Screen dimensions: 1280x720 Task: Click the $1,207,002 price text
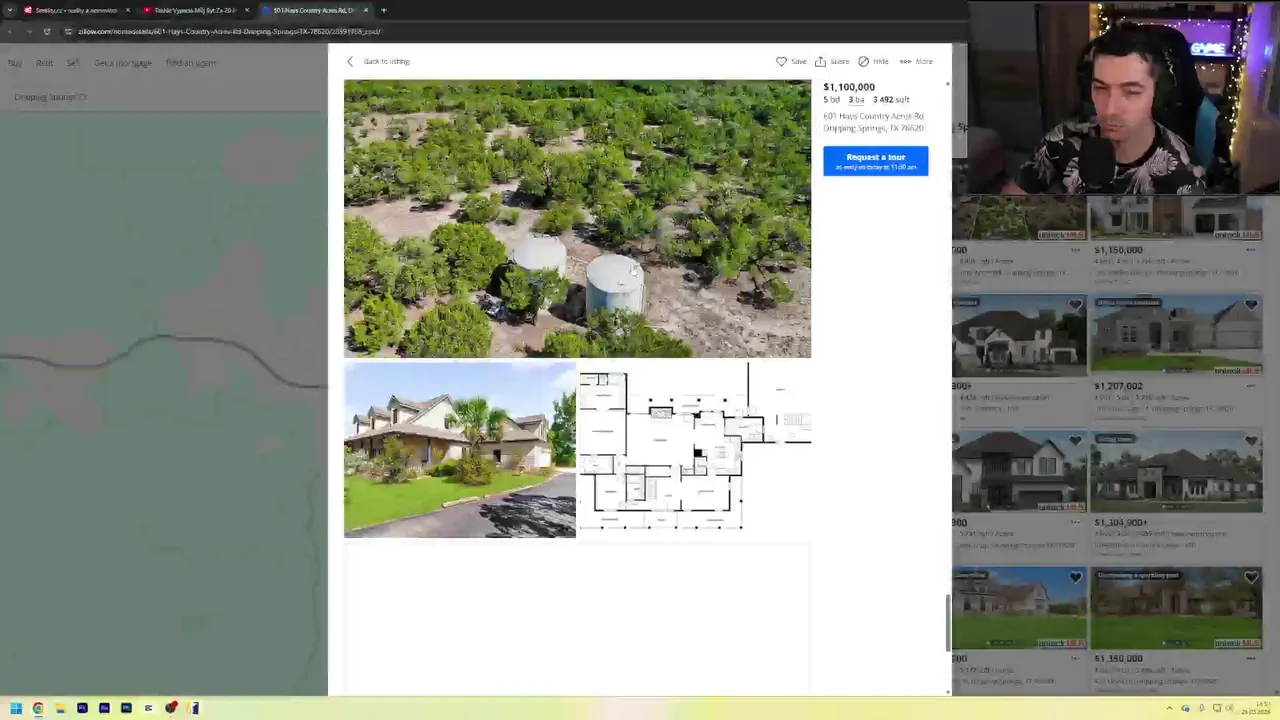tap(1118, 386)
